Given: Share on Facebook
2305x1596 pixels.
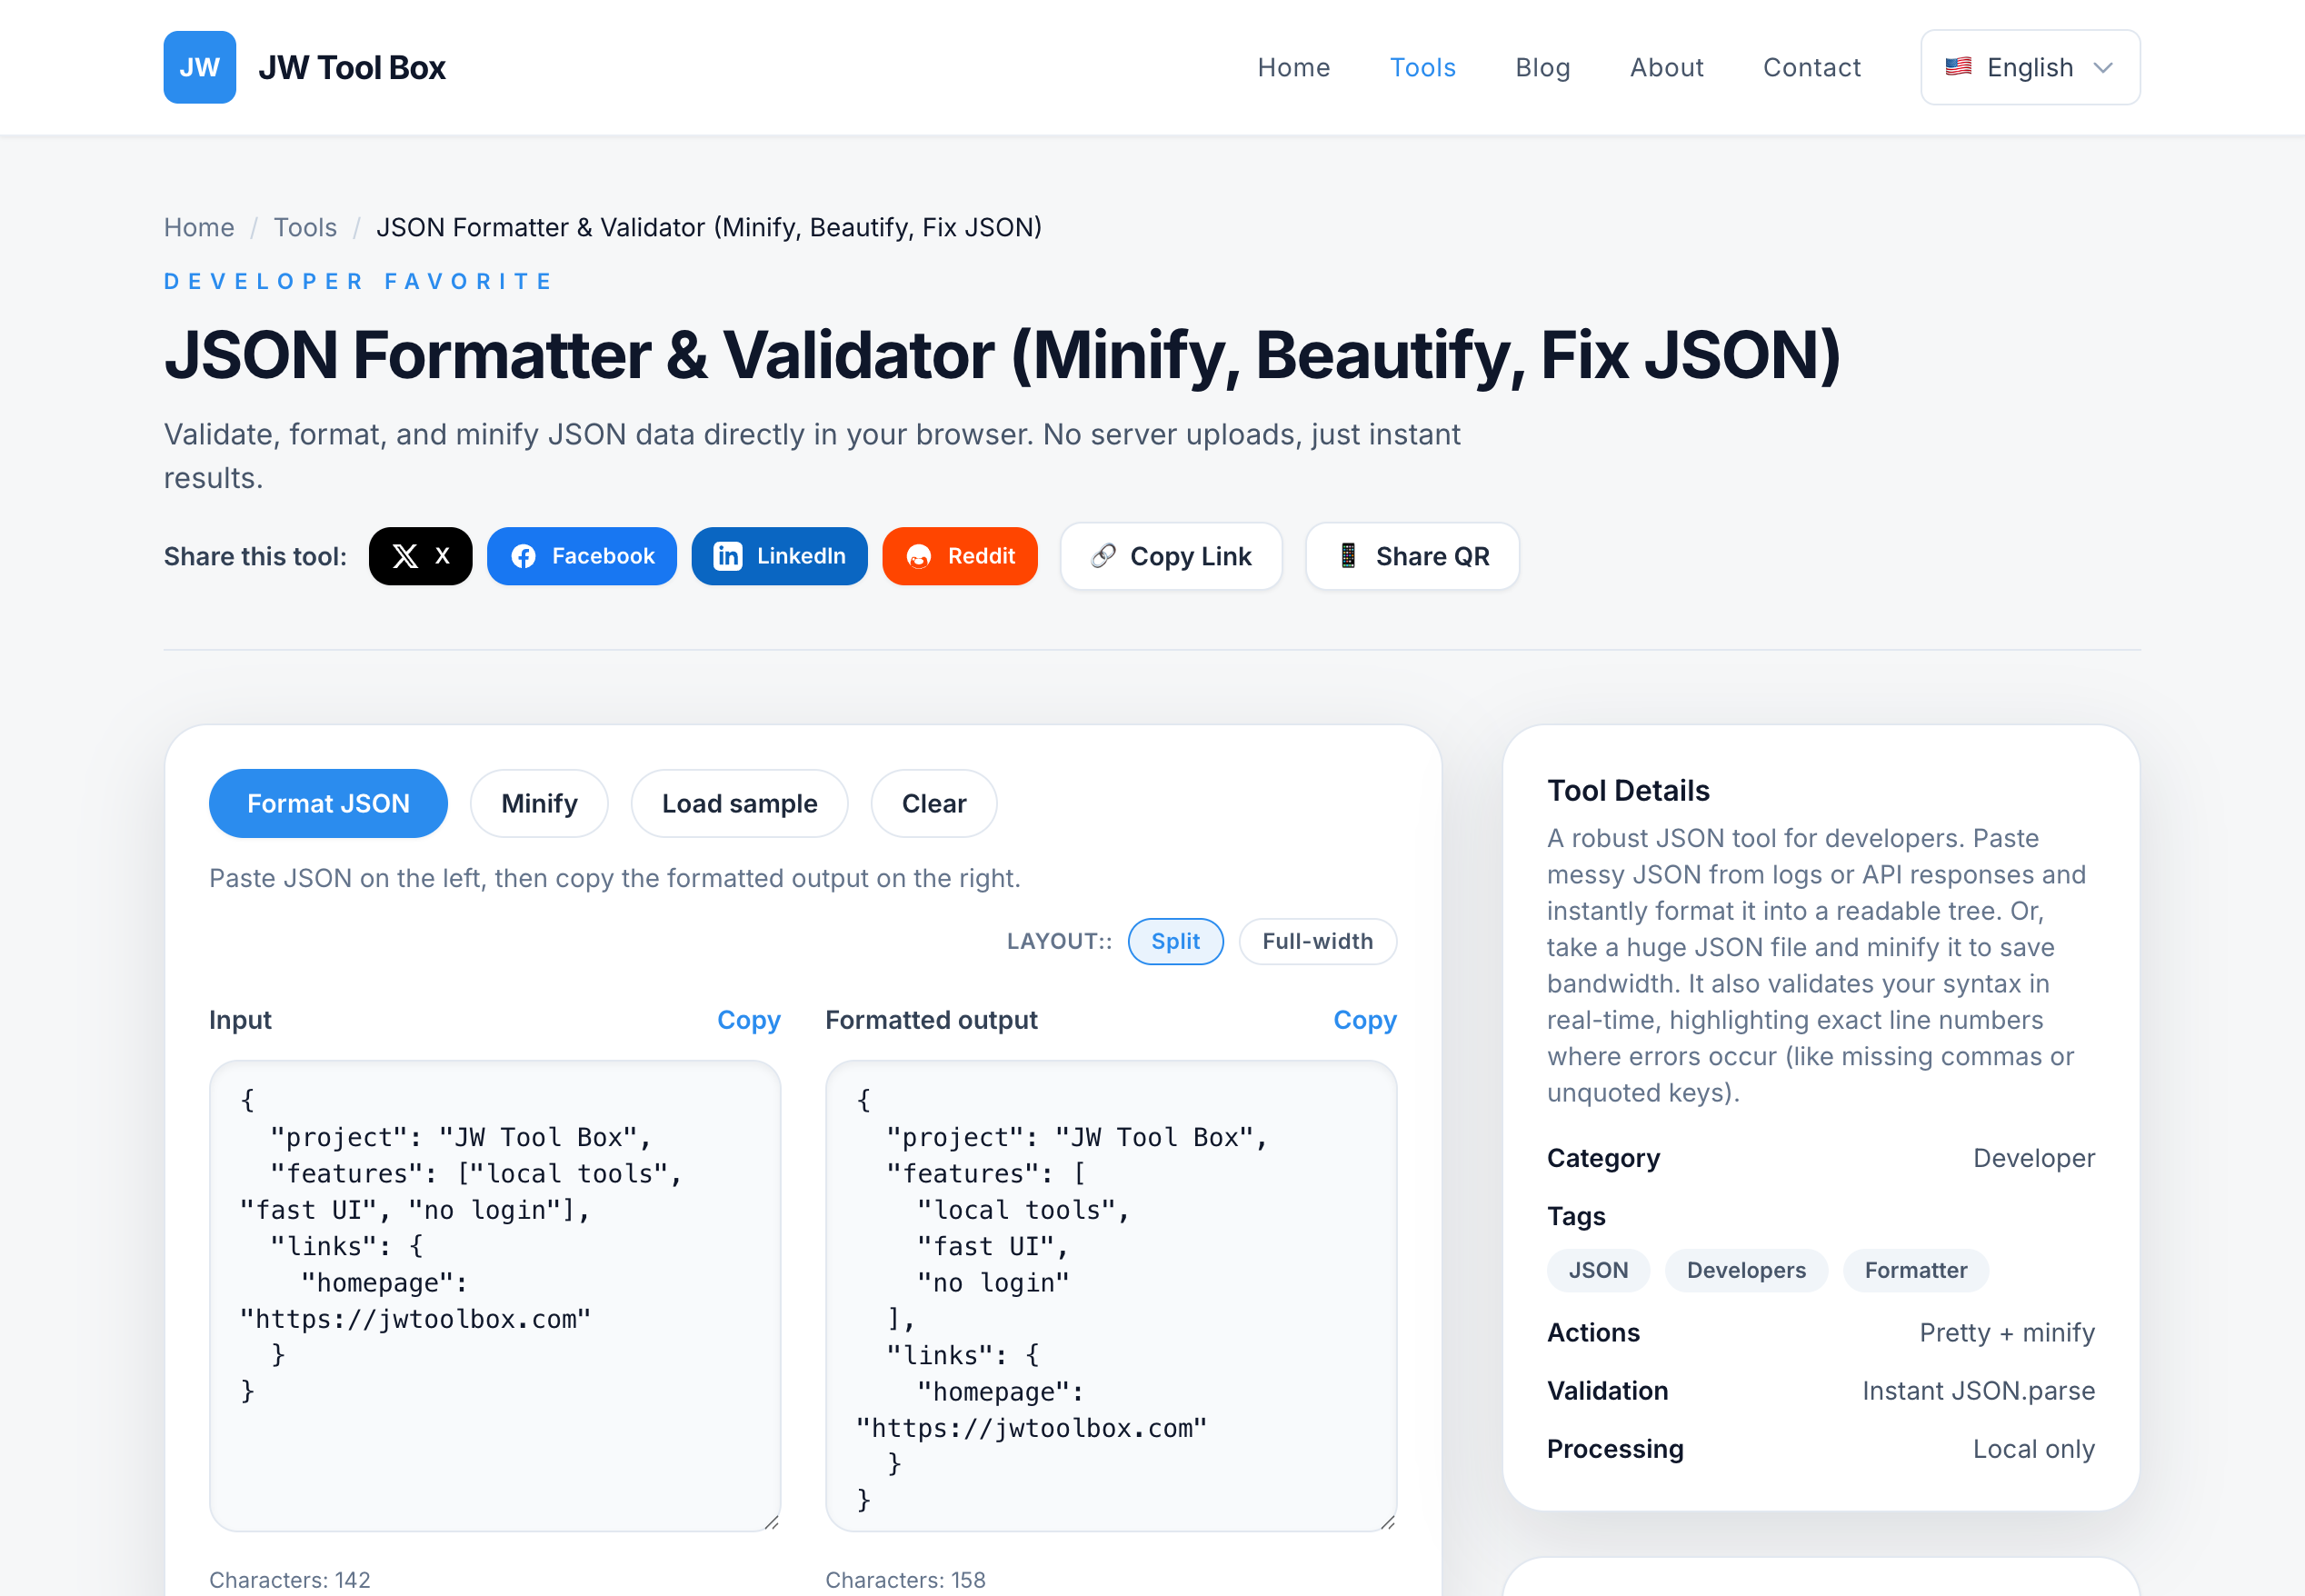Looking at the screenshot, I should point(582,556).
